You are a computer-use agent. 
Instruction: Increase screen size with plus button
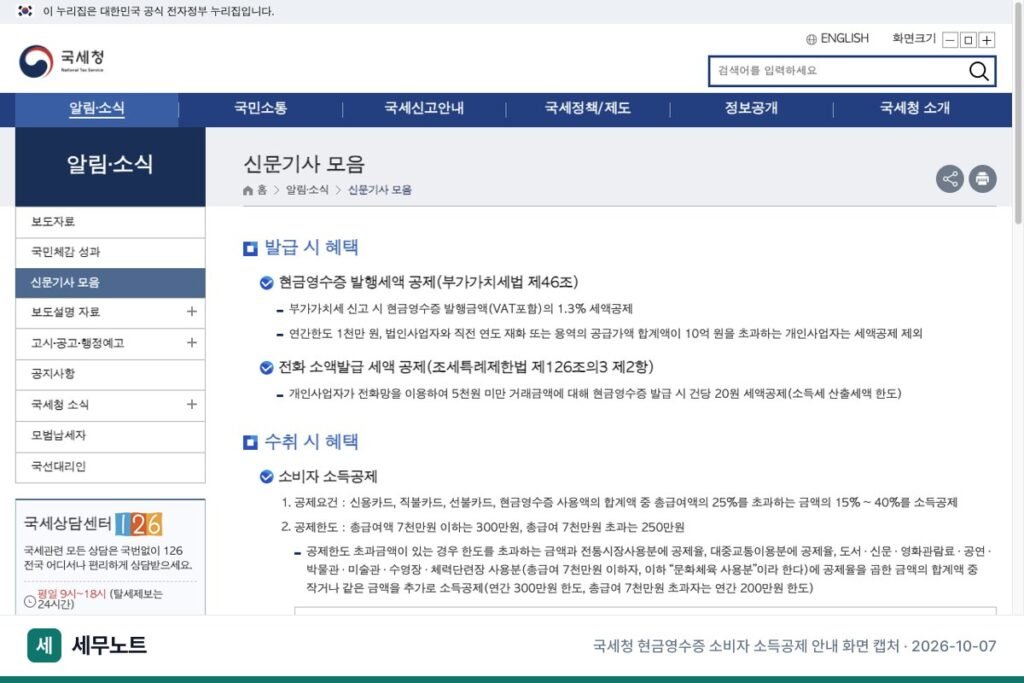point(987,40)
